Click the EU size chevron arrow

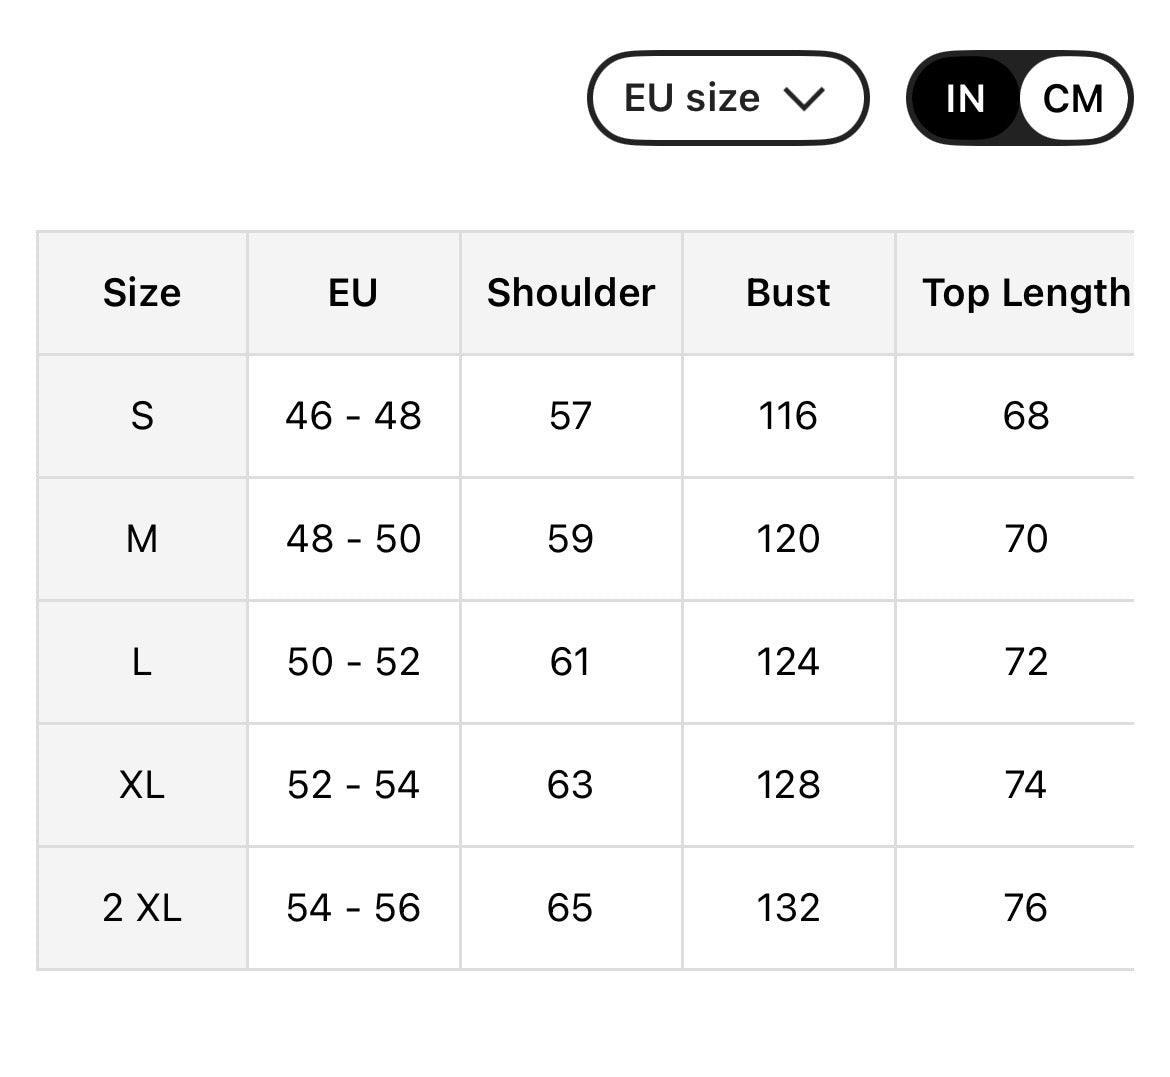coord(804,98)
